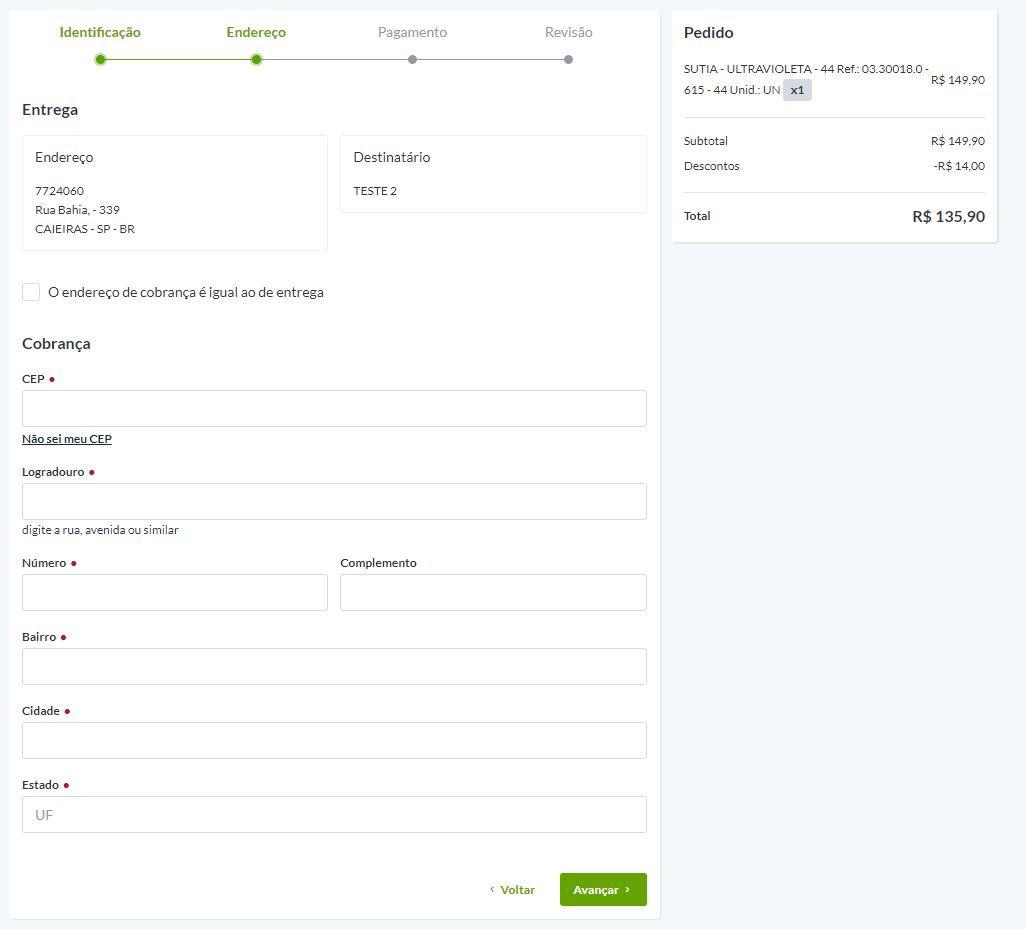Select the Endereço step label
The height and width of the screenshot is (929, 1026).
(256, 32)
